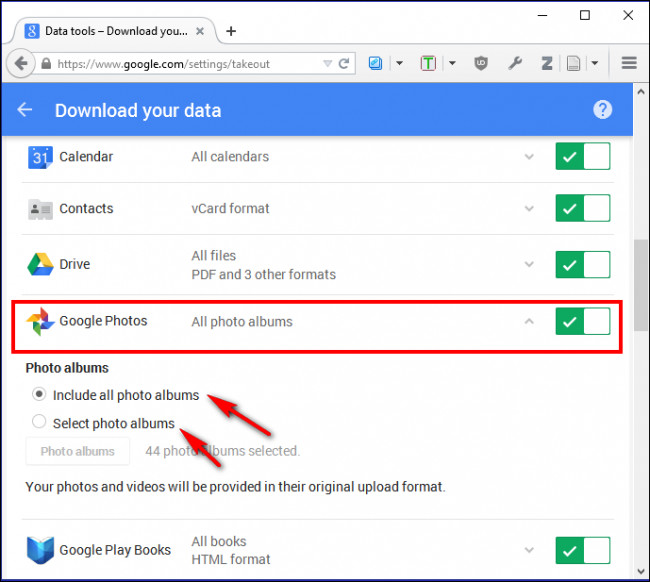Click the uBlock shield toolbar icon
This screenshot has height=582, width=650.
480,63
